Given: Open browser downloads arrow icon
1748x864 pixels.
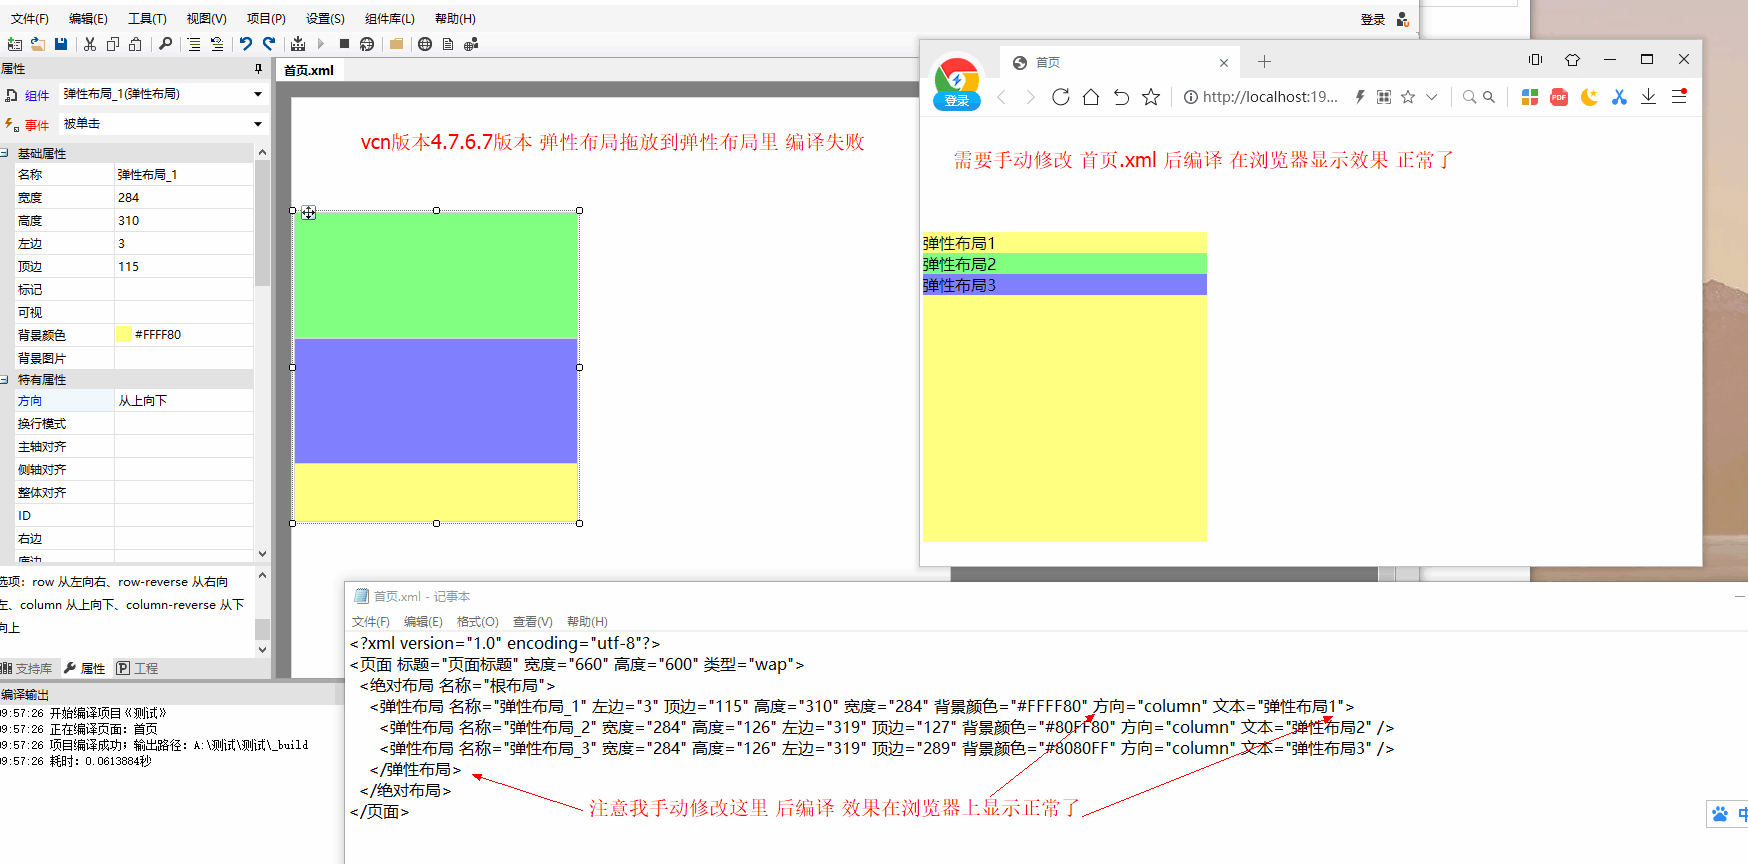Looking at the screenshot, I should point(1648,97).
